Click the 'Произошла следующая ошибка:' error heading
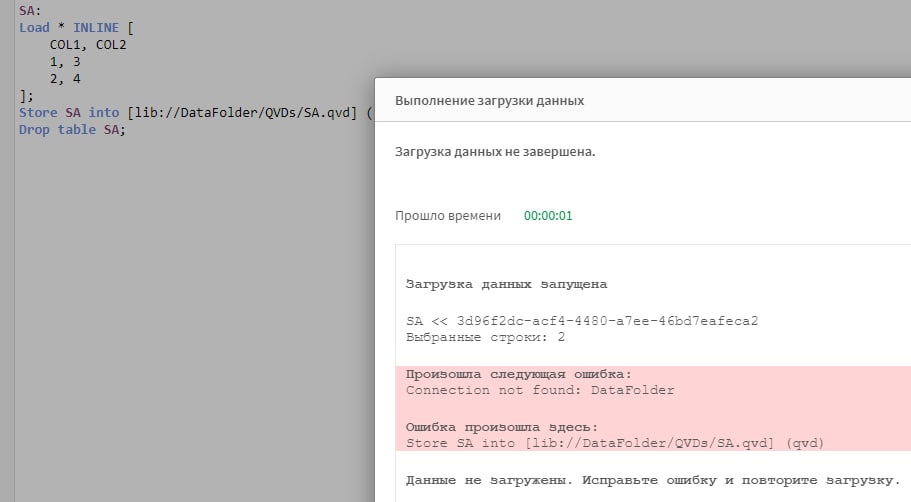Viewport: 911px width, 502px height. point(518,374)
